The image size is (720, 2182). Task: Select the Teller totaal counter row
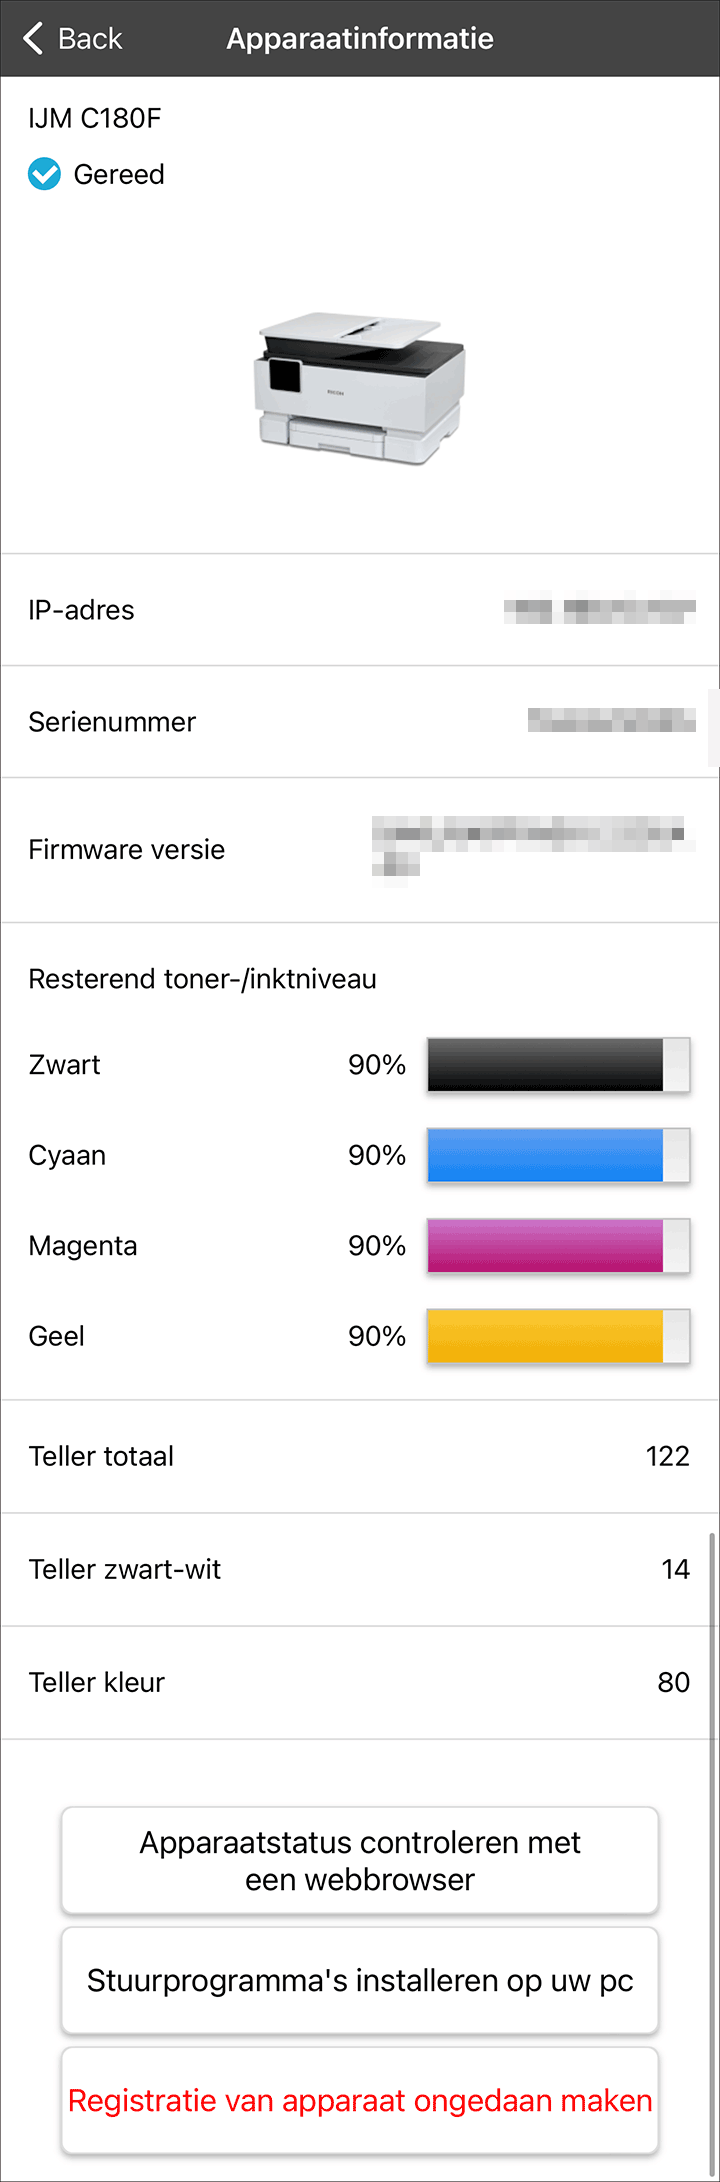(x=360, y=1456)
